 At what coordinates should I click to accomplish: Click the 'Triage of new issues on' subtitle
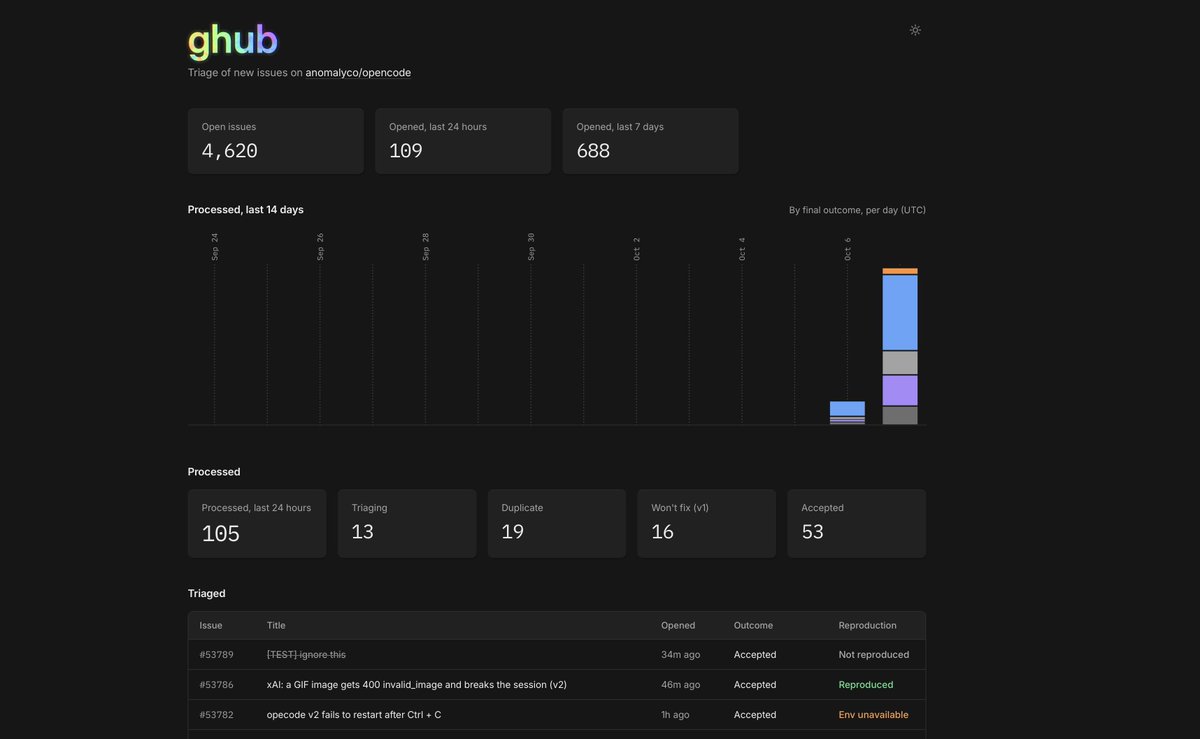pyautogui.click(x=245, y=73)
